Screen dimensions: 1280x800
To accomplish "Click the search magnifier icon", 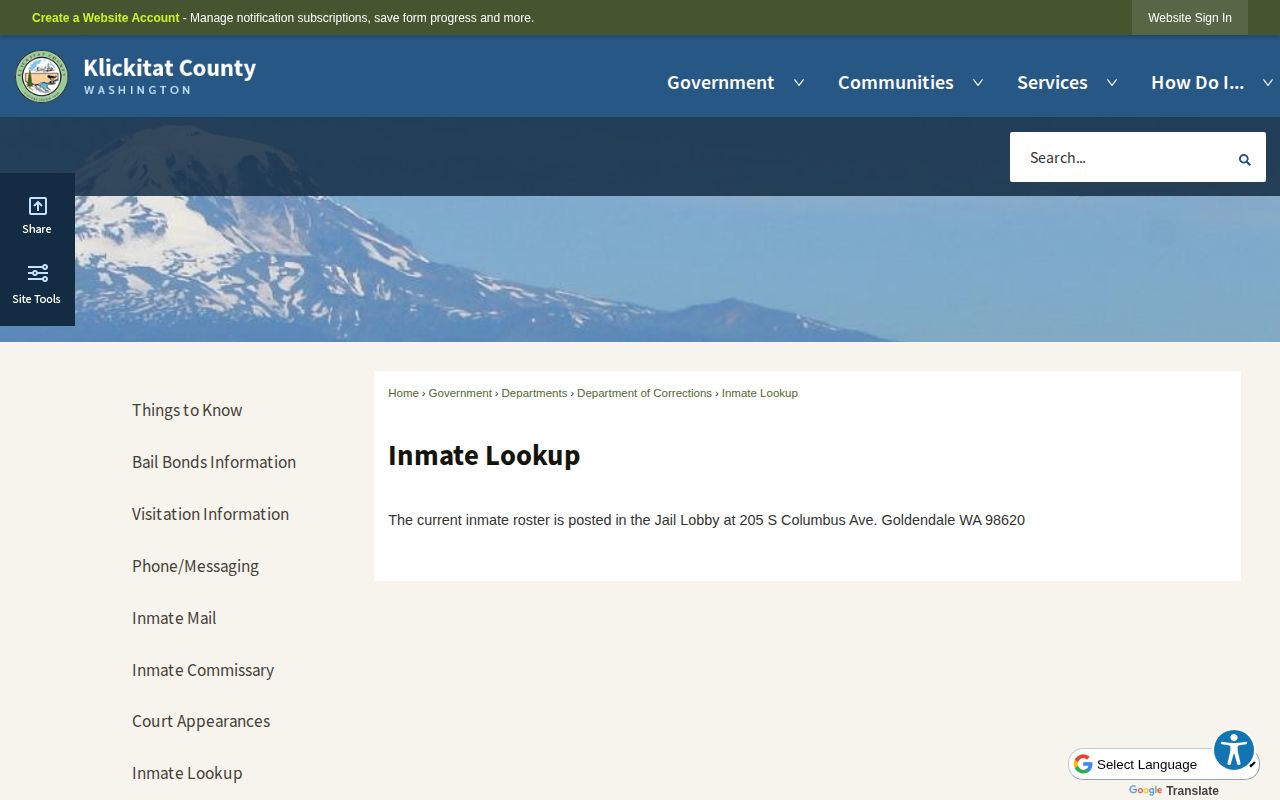I will (1245, 159).
